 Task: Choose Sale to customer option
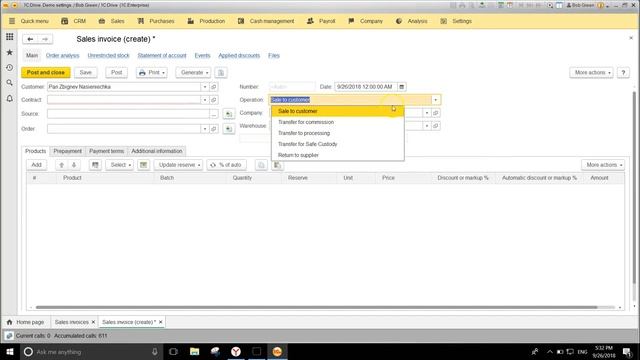[338, 111]
